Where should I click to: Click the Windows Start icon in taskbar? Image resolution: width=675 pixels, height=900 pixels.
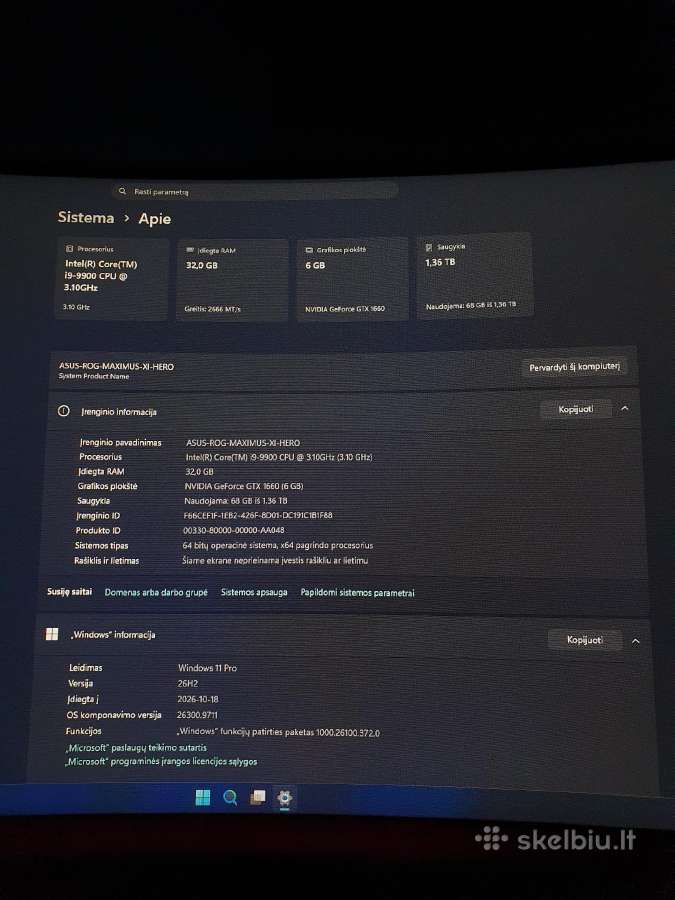[203, 797]
